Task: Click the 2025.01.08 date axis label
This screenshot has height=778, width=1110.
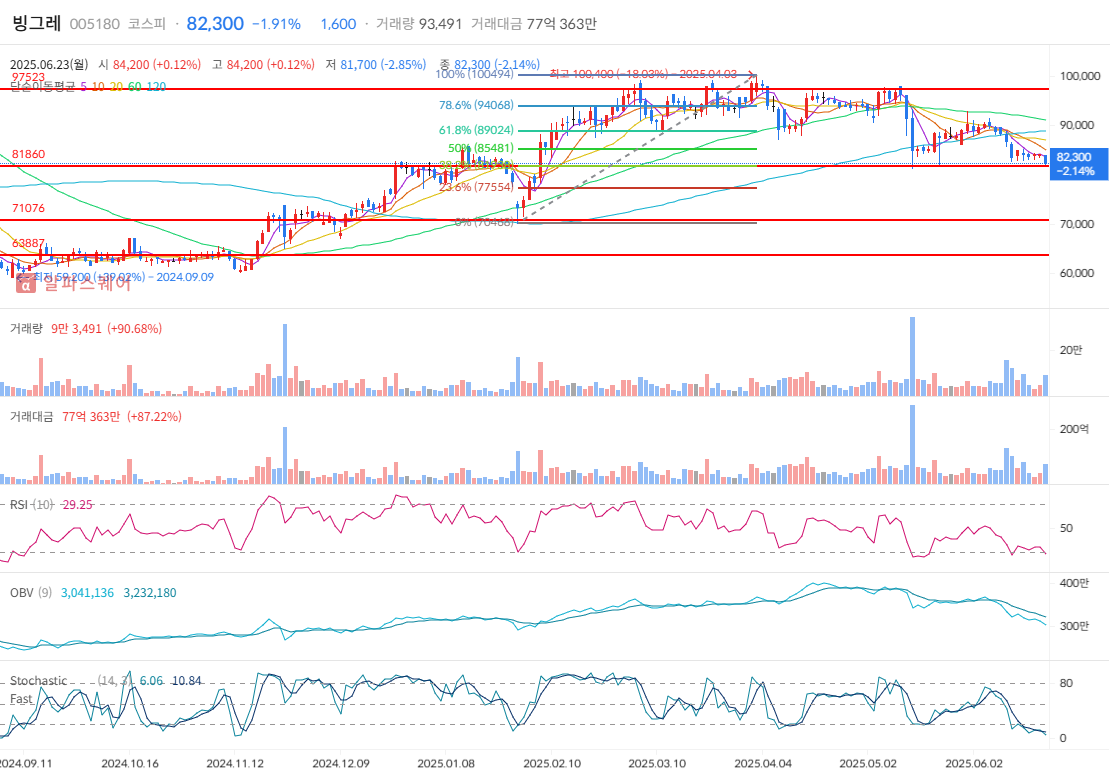Action: (446, 764)
